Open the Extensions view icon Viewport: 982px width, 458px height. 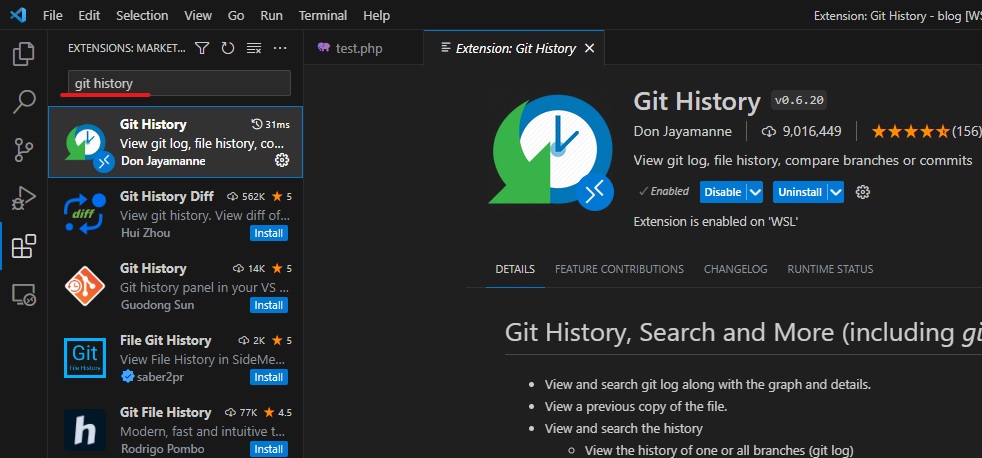coord(24,246)
